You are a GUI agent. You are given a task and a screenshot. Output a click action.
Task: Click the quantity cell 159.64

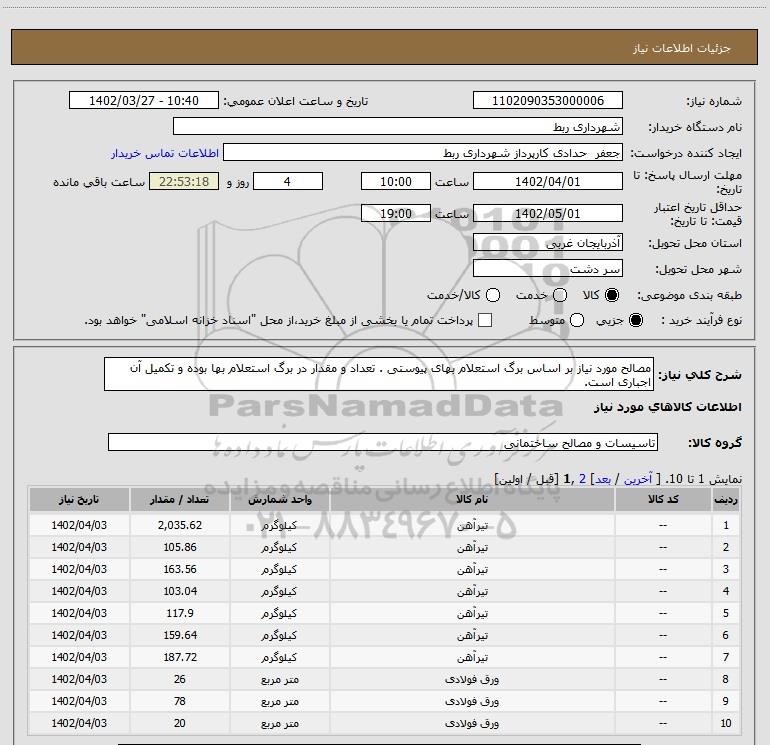click(x=180, y=635)
